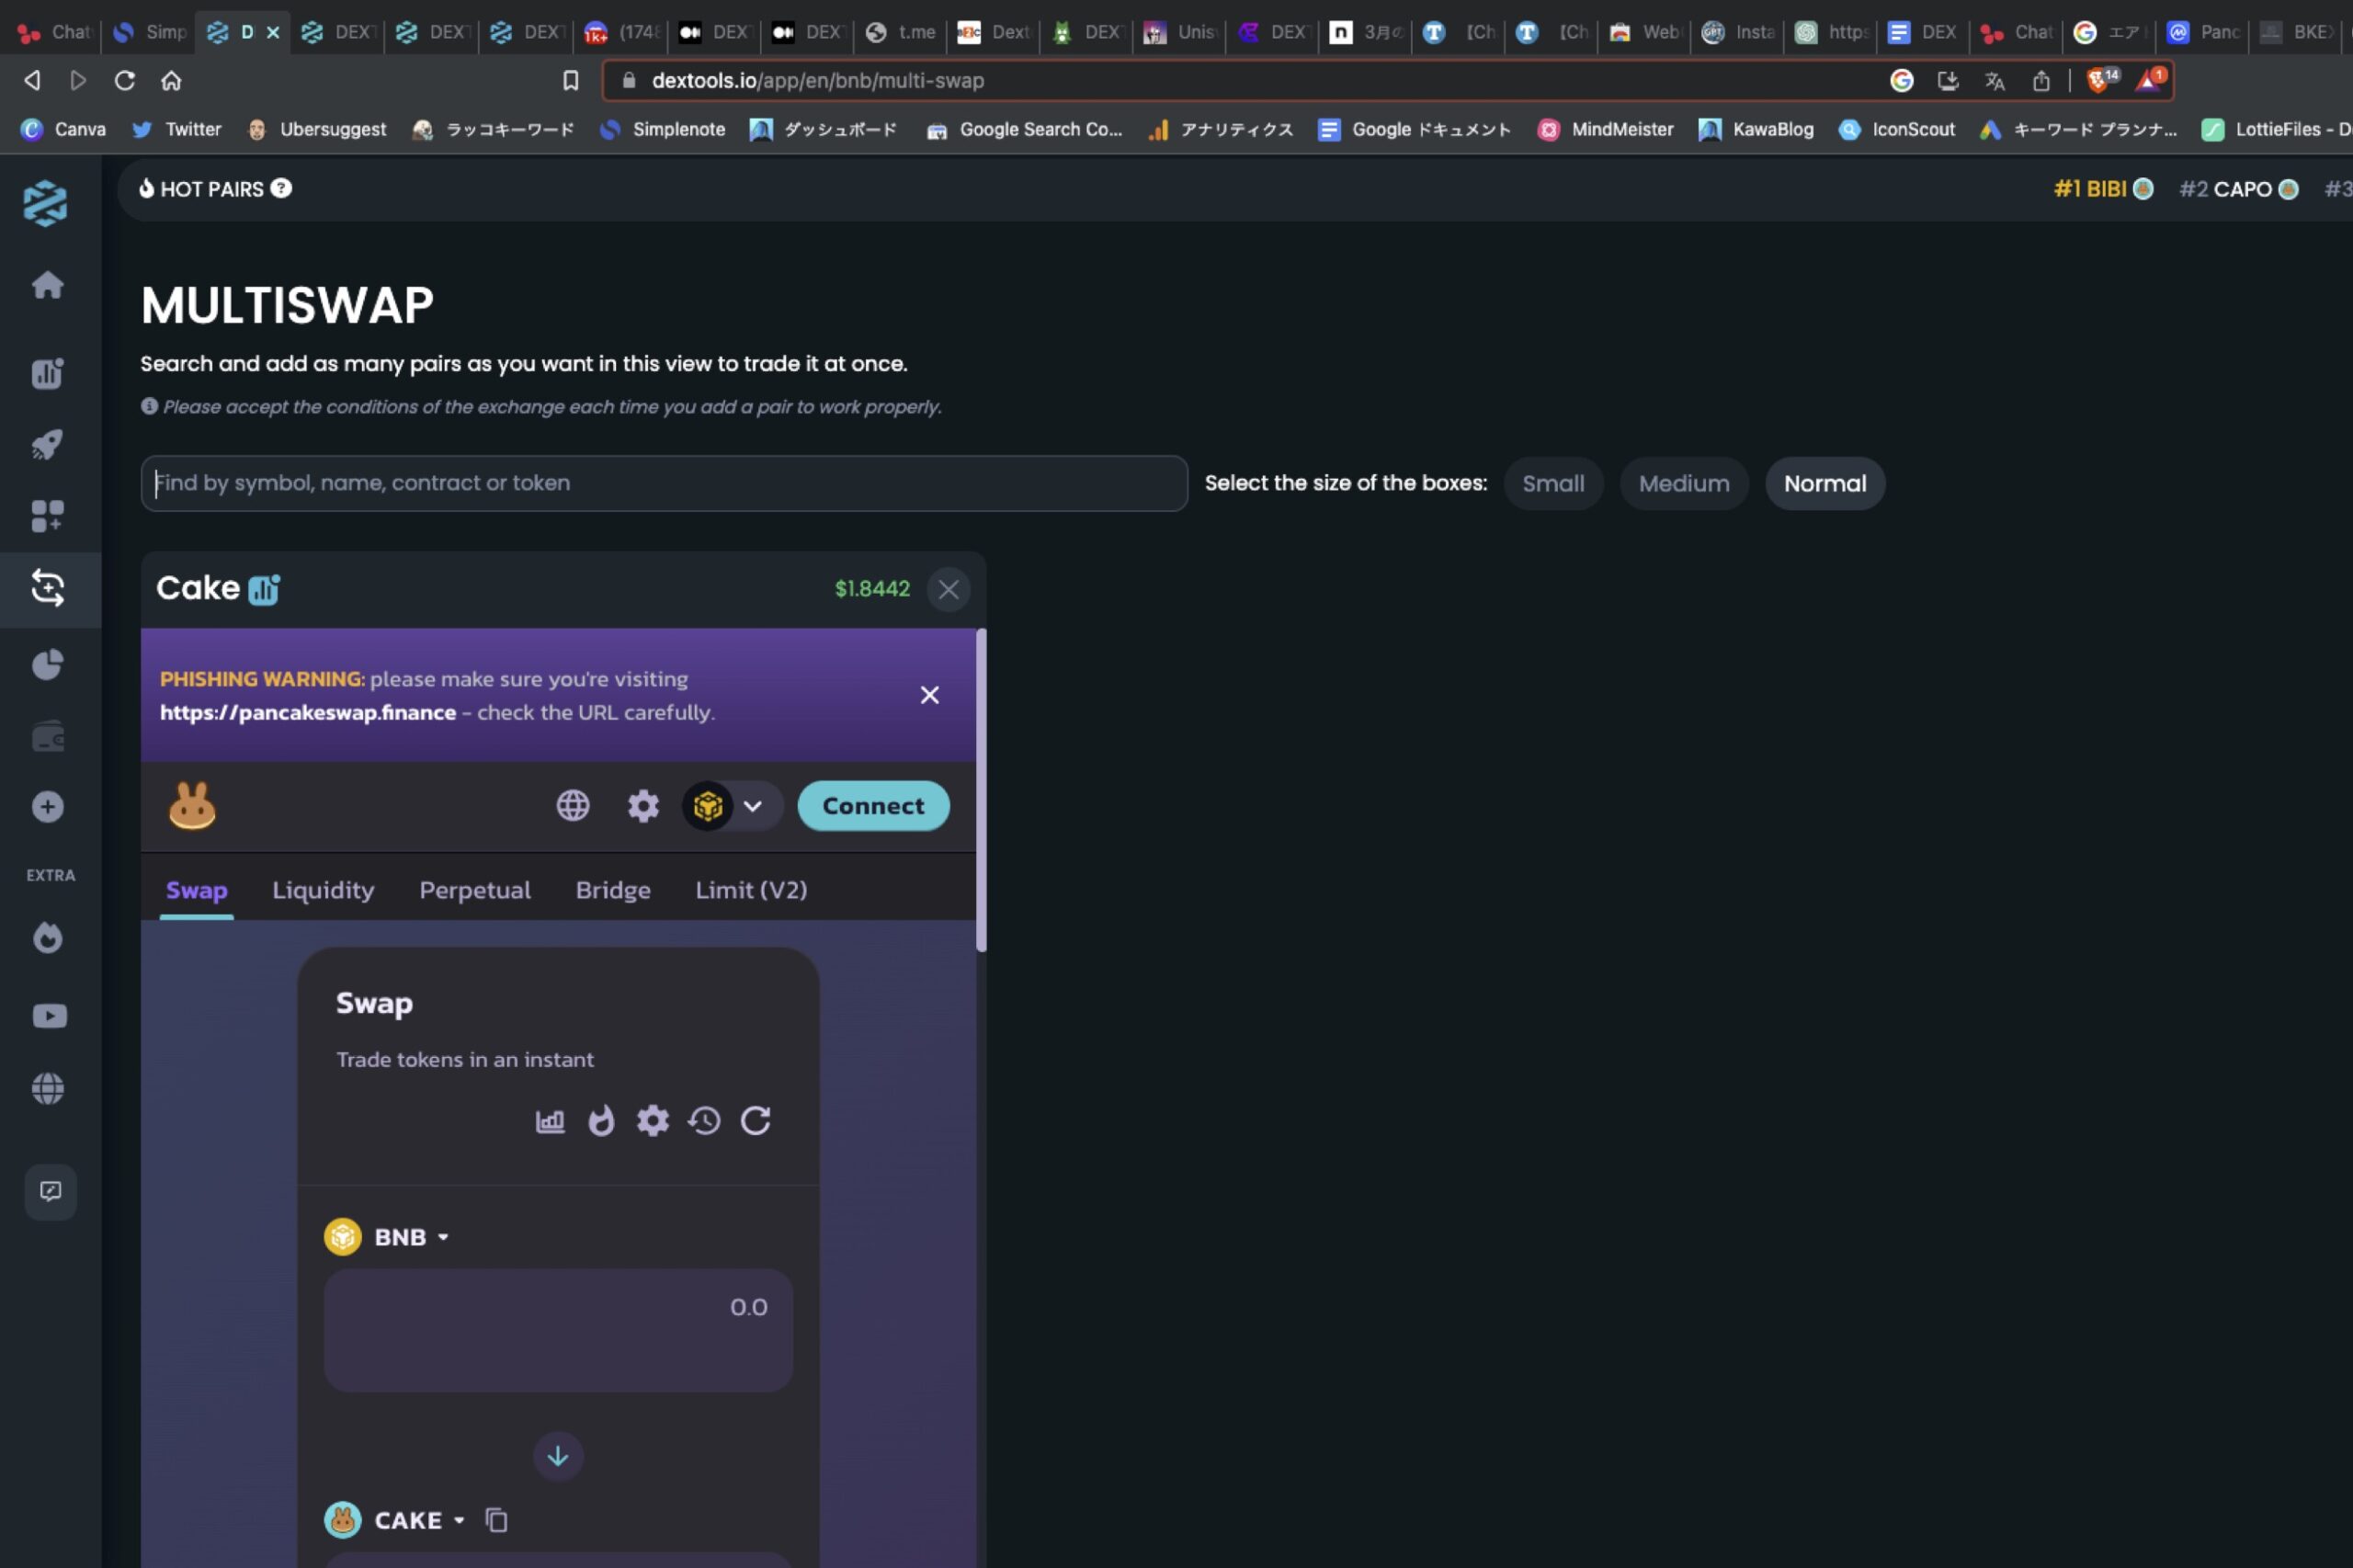
Task: Open the Bridge tab in PancakeSwap
Action: pyautogui.click(x=612, y=890)
